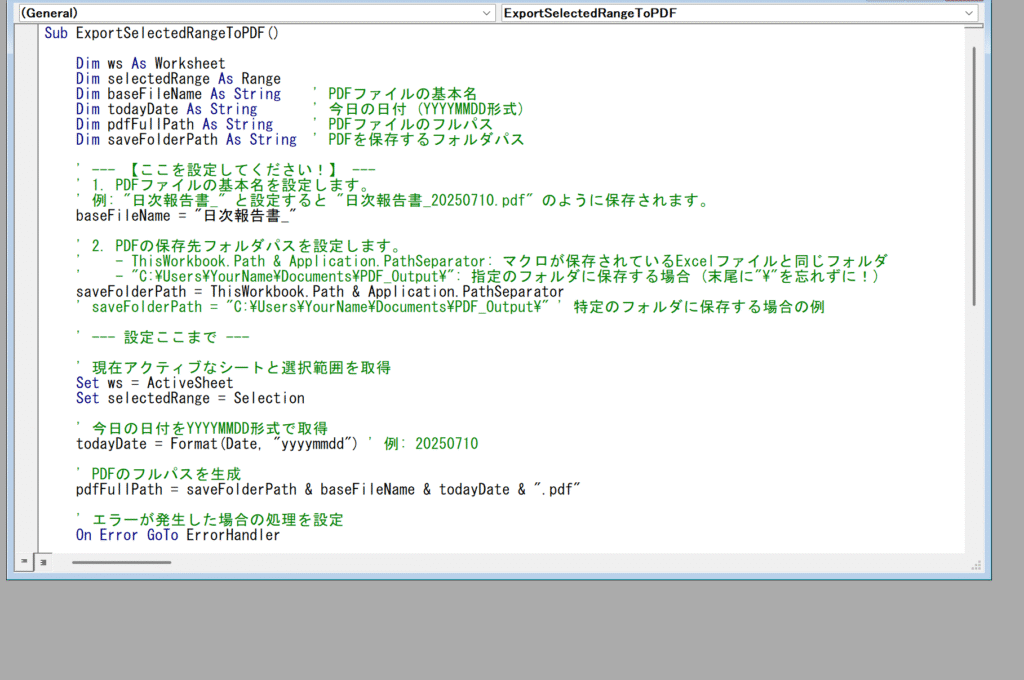Click the split bar above the vertical scrollbar
1024x680 pixels.
click(x=974, y=27)
